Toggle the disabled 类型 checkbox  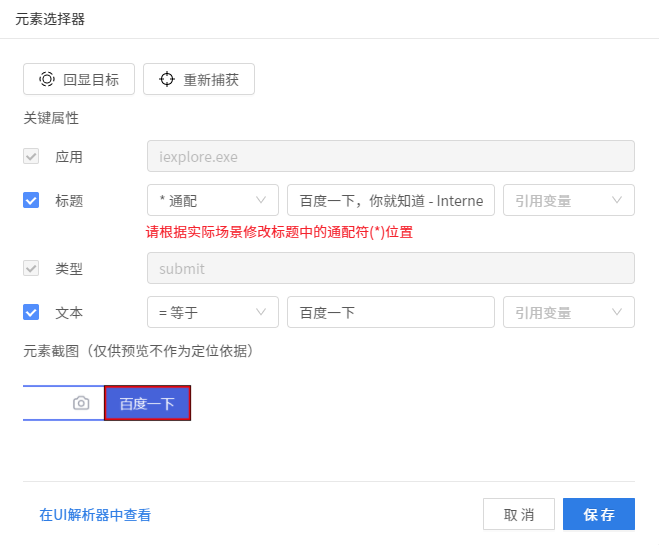[31, 268]
